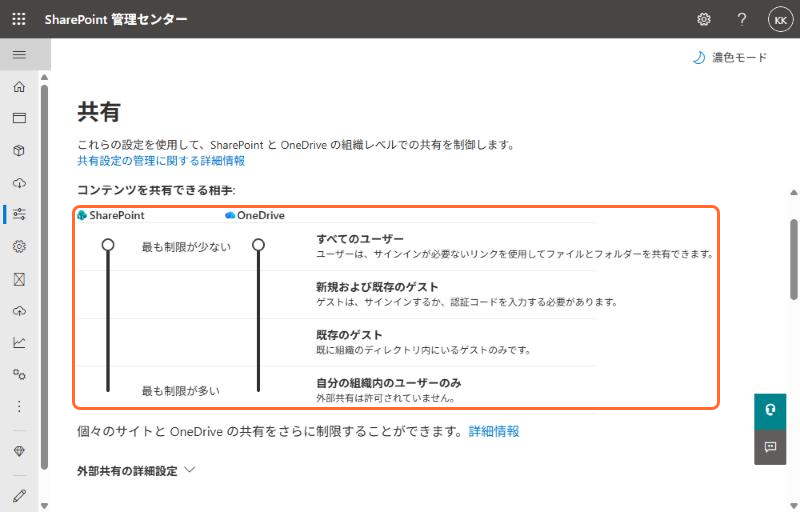Open 共有設定の管理に関する詳細情報 link
800x512 pixels.
(x=161, y=161)
